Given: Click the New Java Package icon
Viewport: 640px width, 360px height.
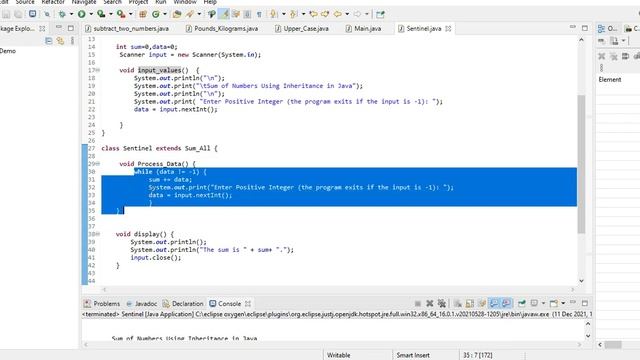Looking at the screenshot, I should pyautogui.click(x=143, y=14).
